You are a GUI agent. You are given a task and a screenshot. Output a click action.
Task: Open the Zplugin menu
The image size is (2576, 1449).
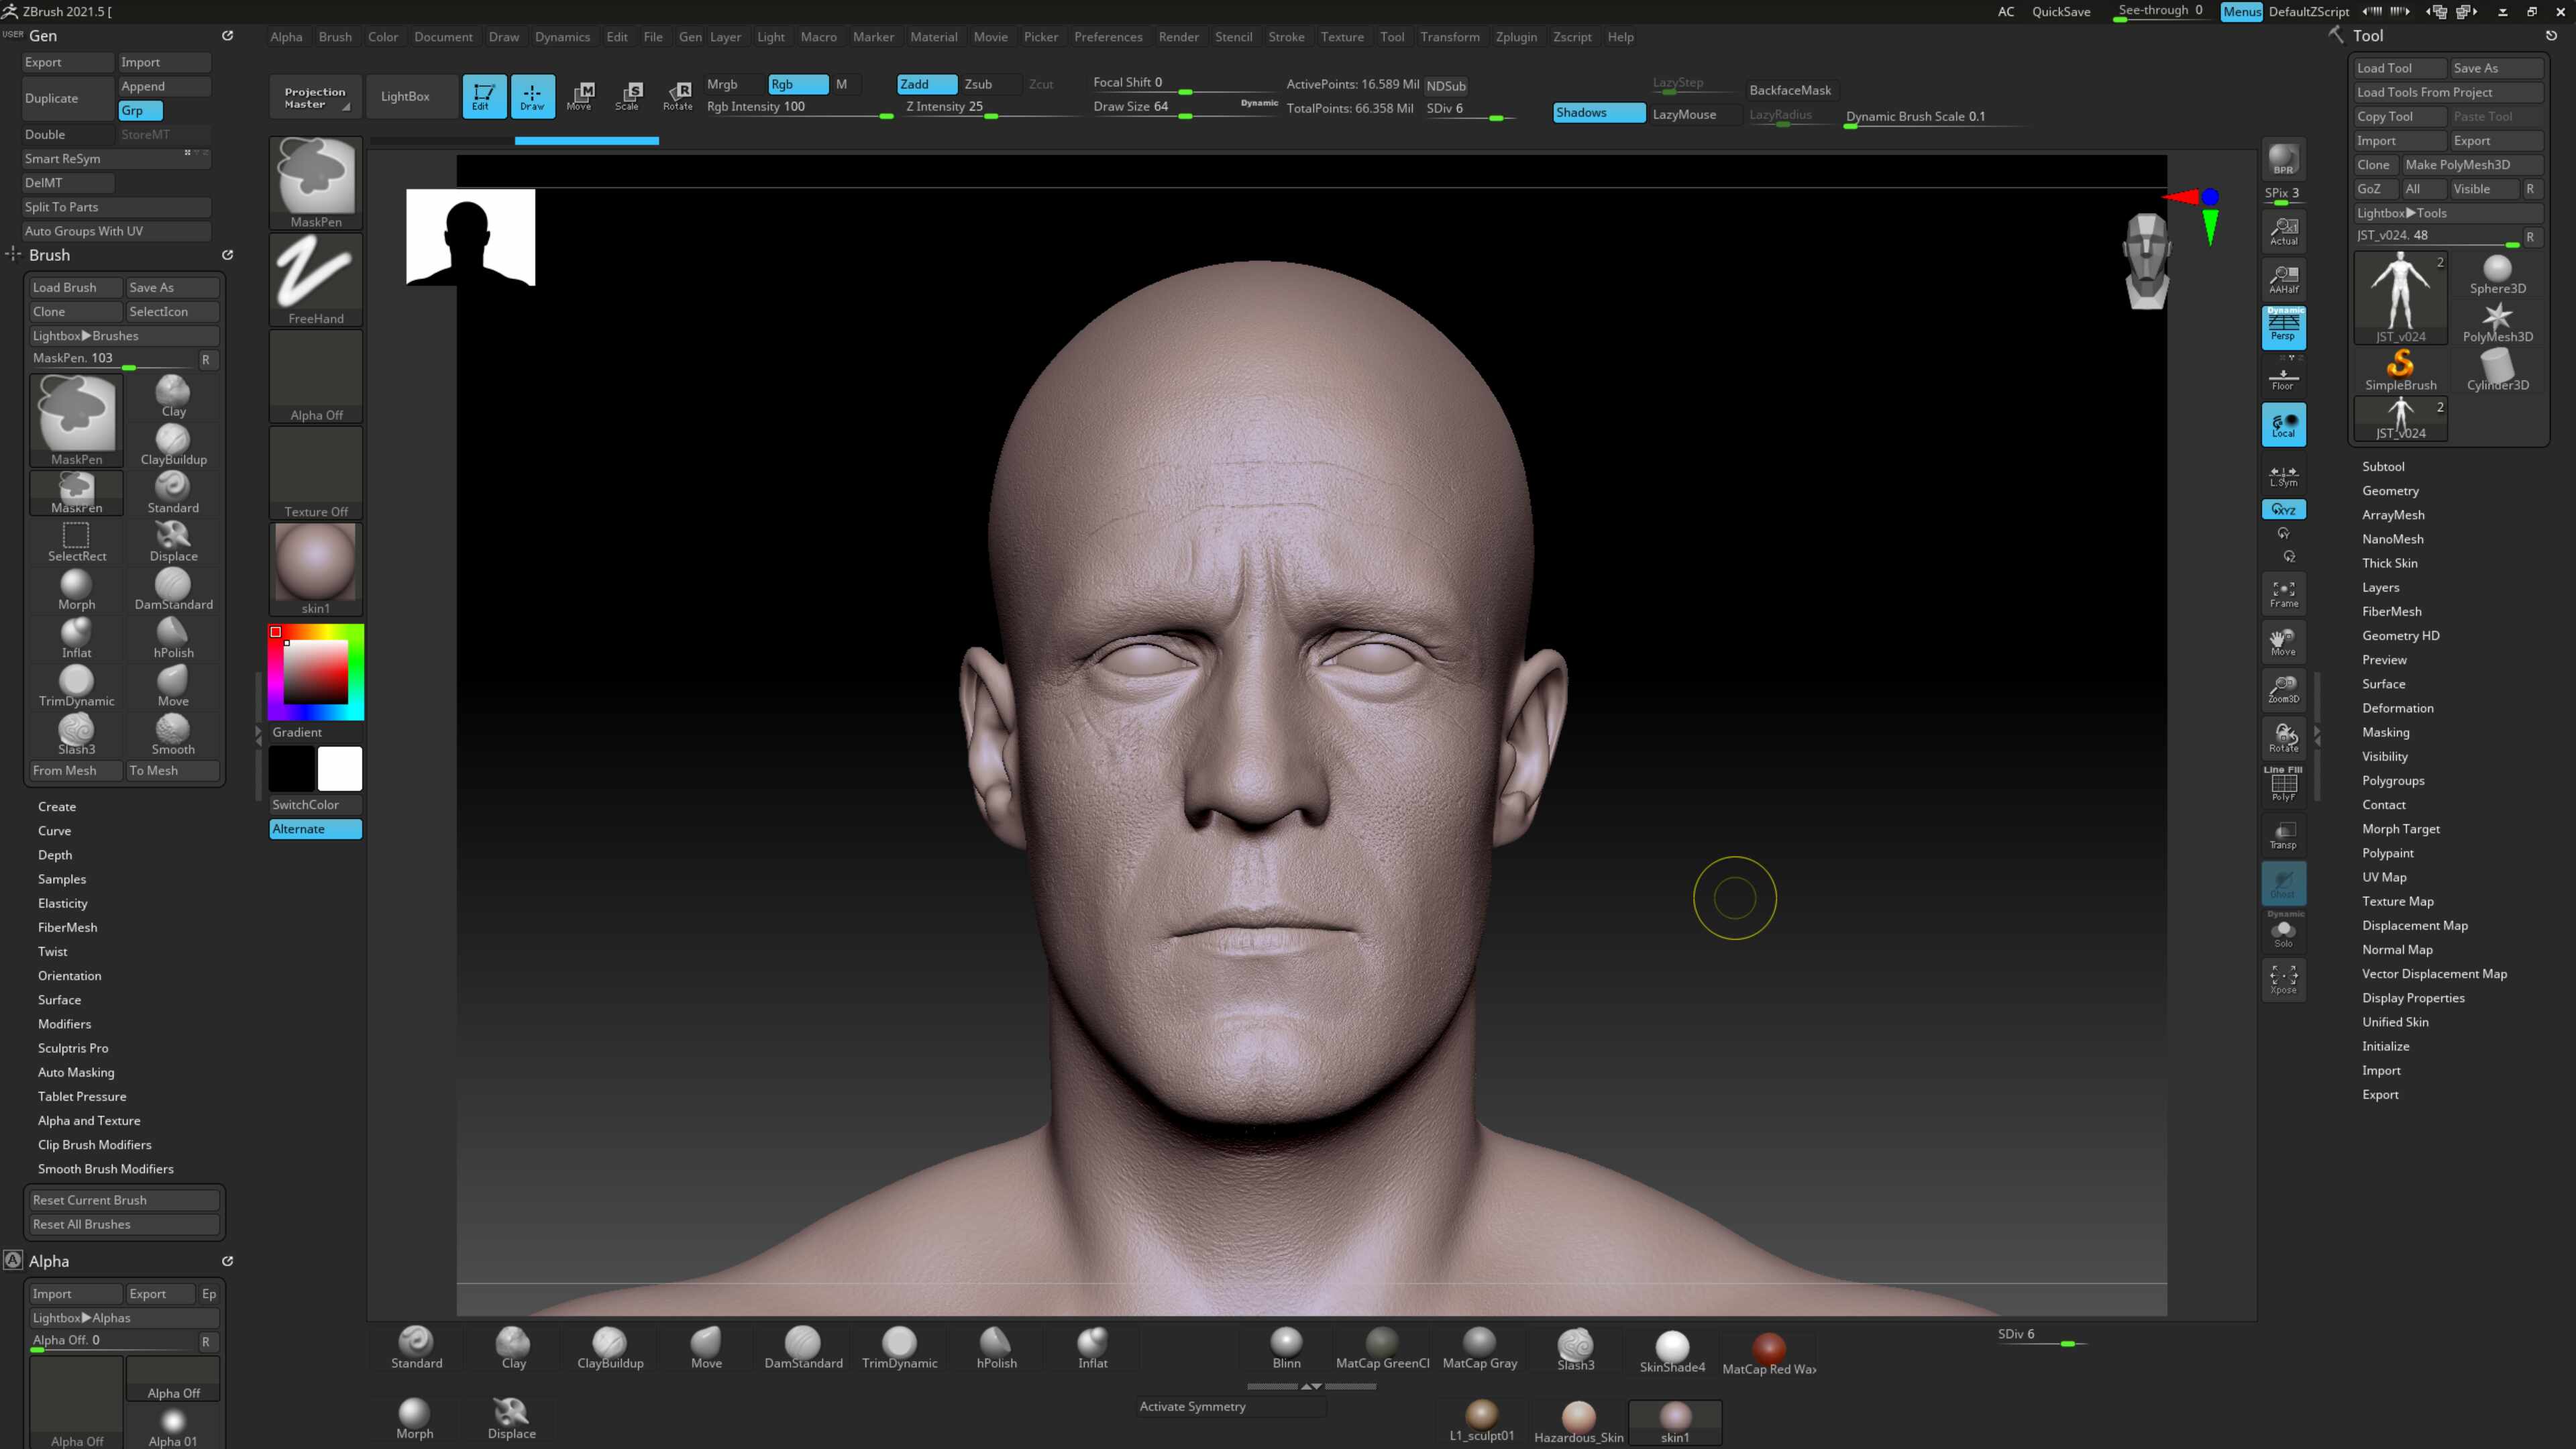tap(1516, 37)
